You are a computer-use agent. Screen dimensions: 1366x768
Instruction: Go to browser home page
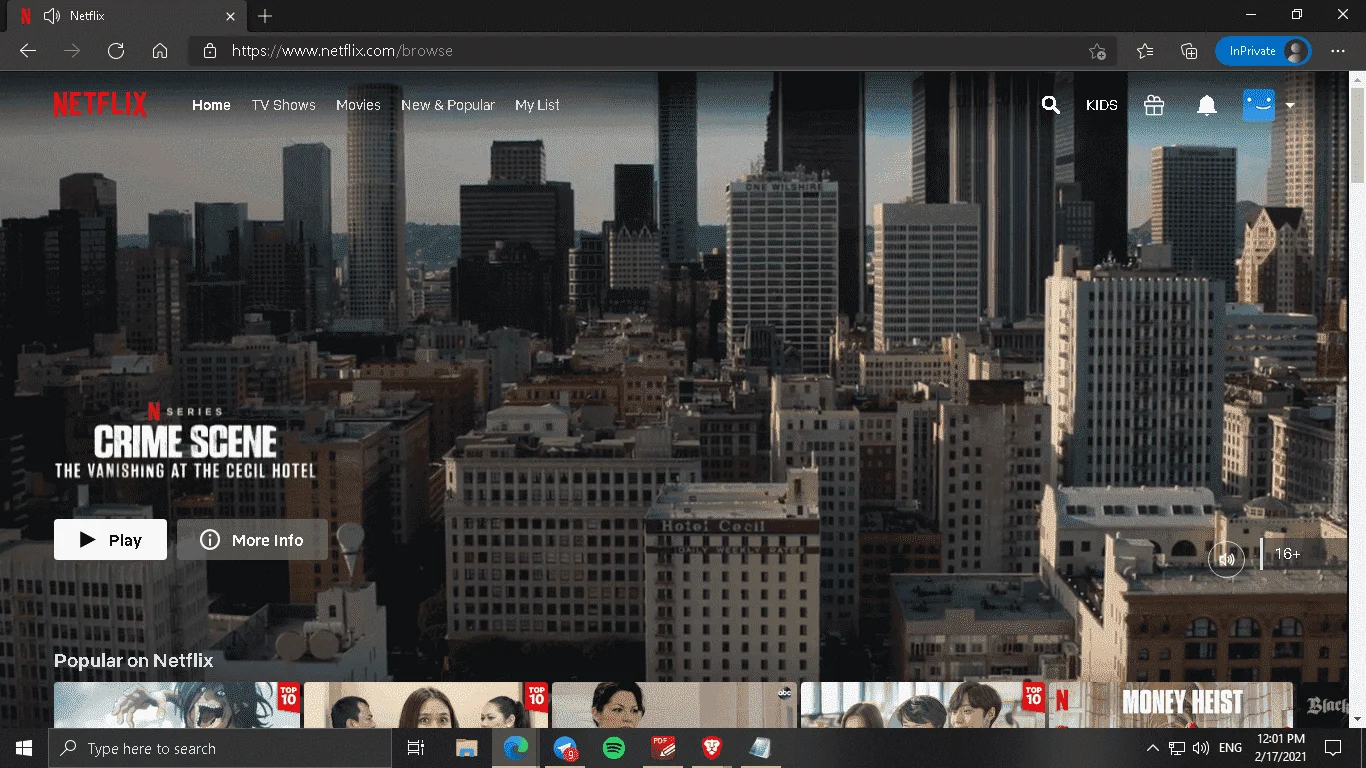coord(160,51)
